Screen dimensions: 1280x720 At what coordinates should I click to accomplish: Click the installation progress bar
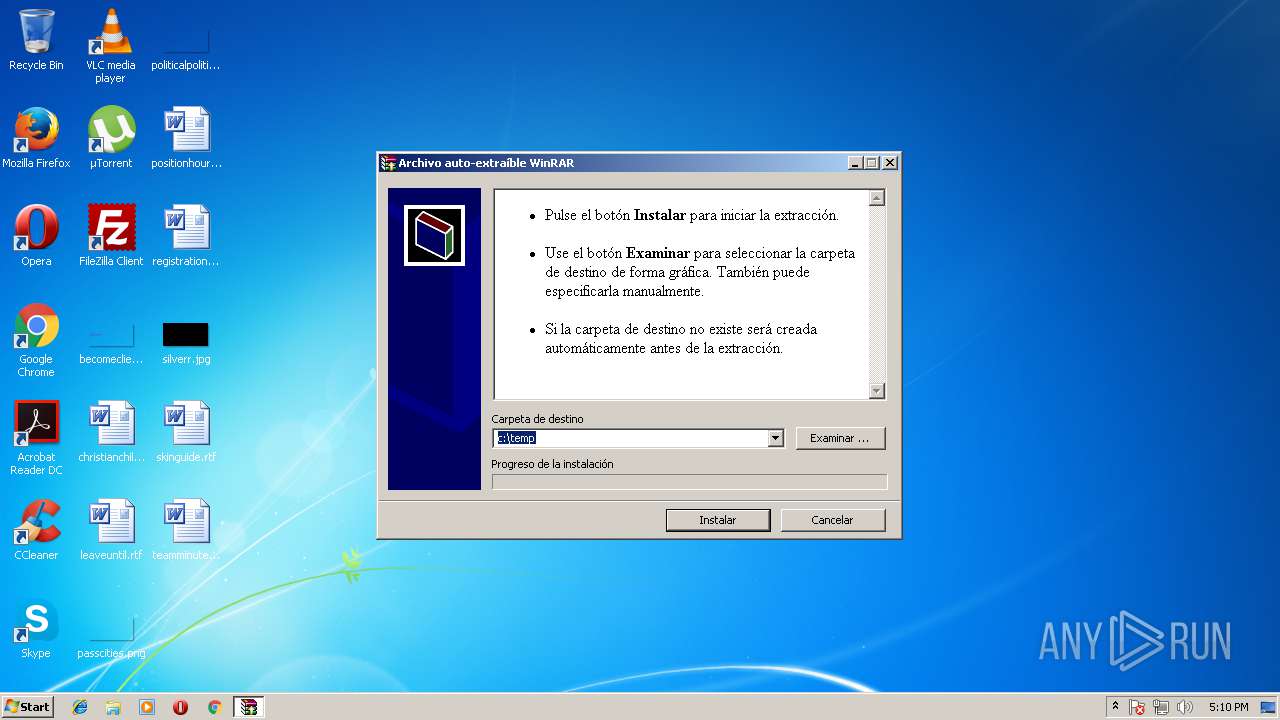tap(689, 482)
